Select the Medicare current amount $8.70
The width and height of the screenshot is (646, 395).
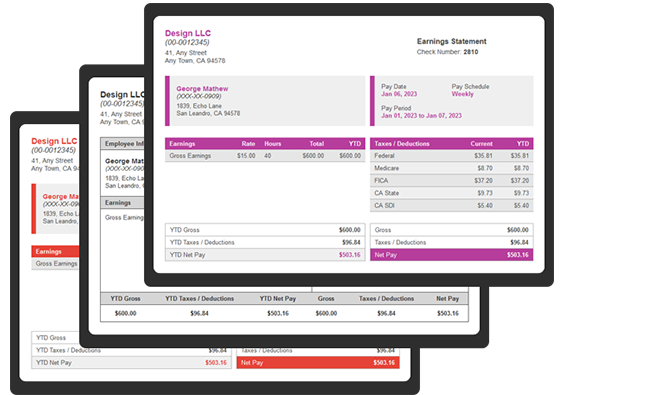click(x=485, y=168)
